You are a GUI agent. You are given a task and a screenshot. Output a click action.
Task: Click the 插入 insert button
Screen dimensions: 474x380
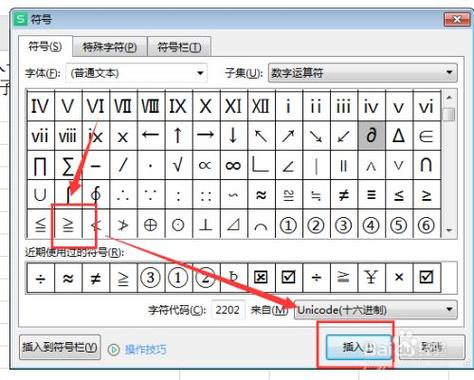click(x=358, y=347)
